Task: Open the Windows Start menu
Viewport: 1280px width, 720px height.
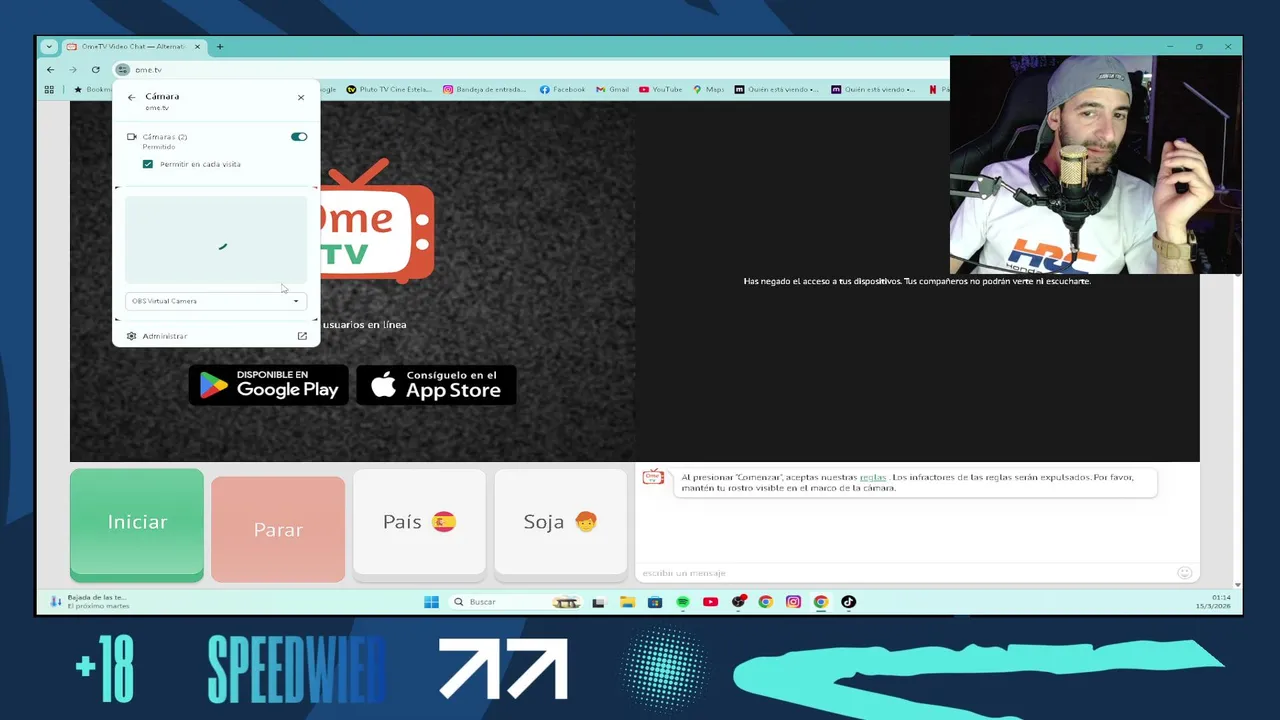Action: [x=431, y=602]
